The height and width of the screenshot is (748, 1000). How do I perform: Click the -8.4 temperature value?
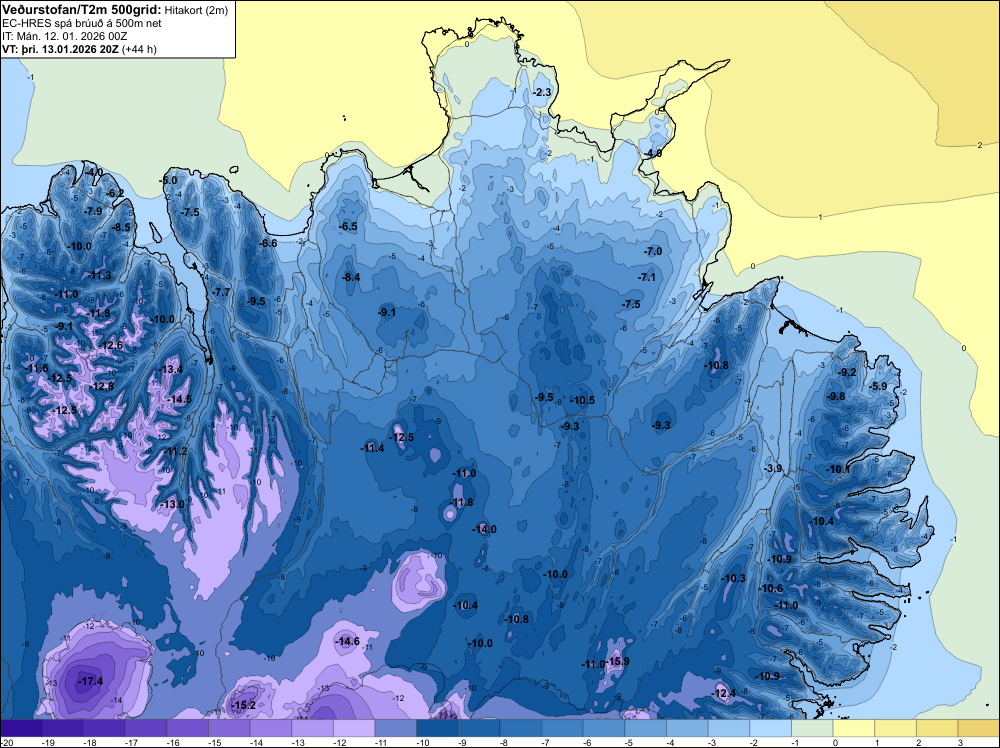point(350,277)
